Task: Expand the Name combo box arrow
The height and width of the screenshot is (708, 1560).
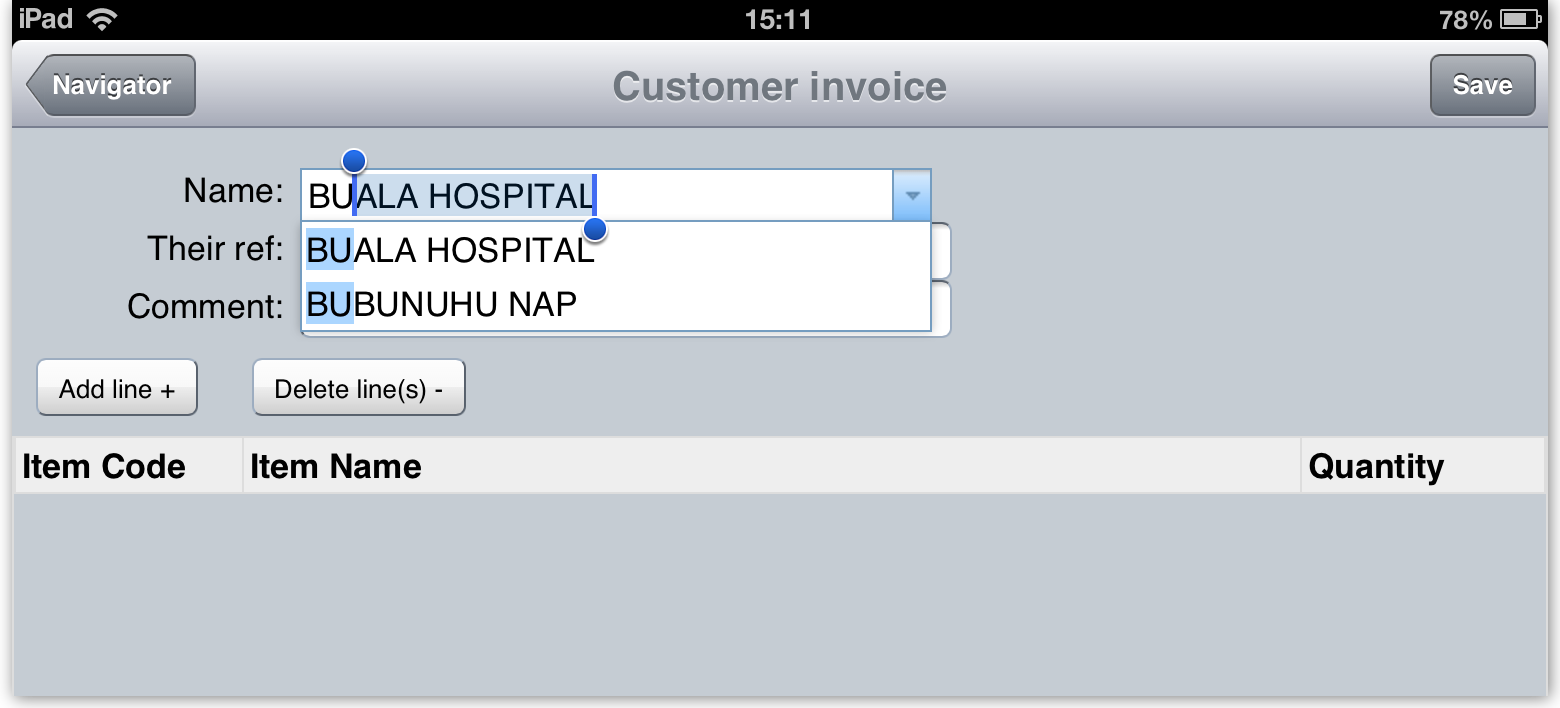Action: (911, 195)
